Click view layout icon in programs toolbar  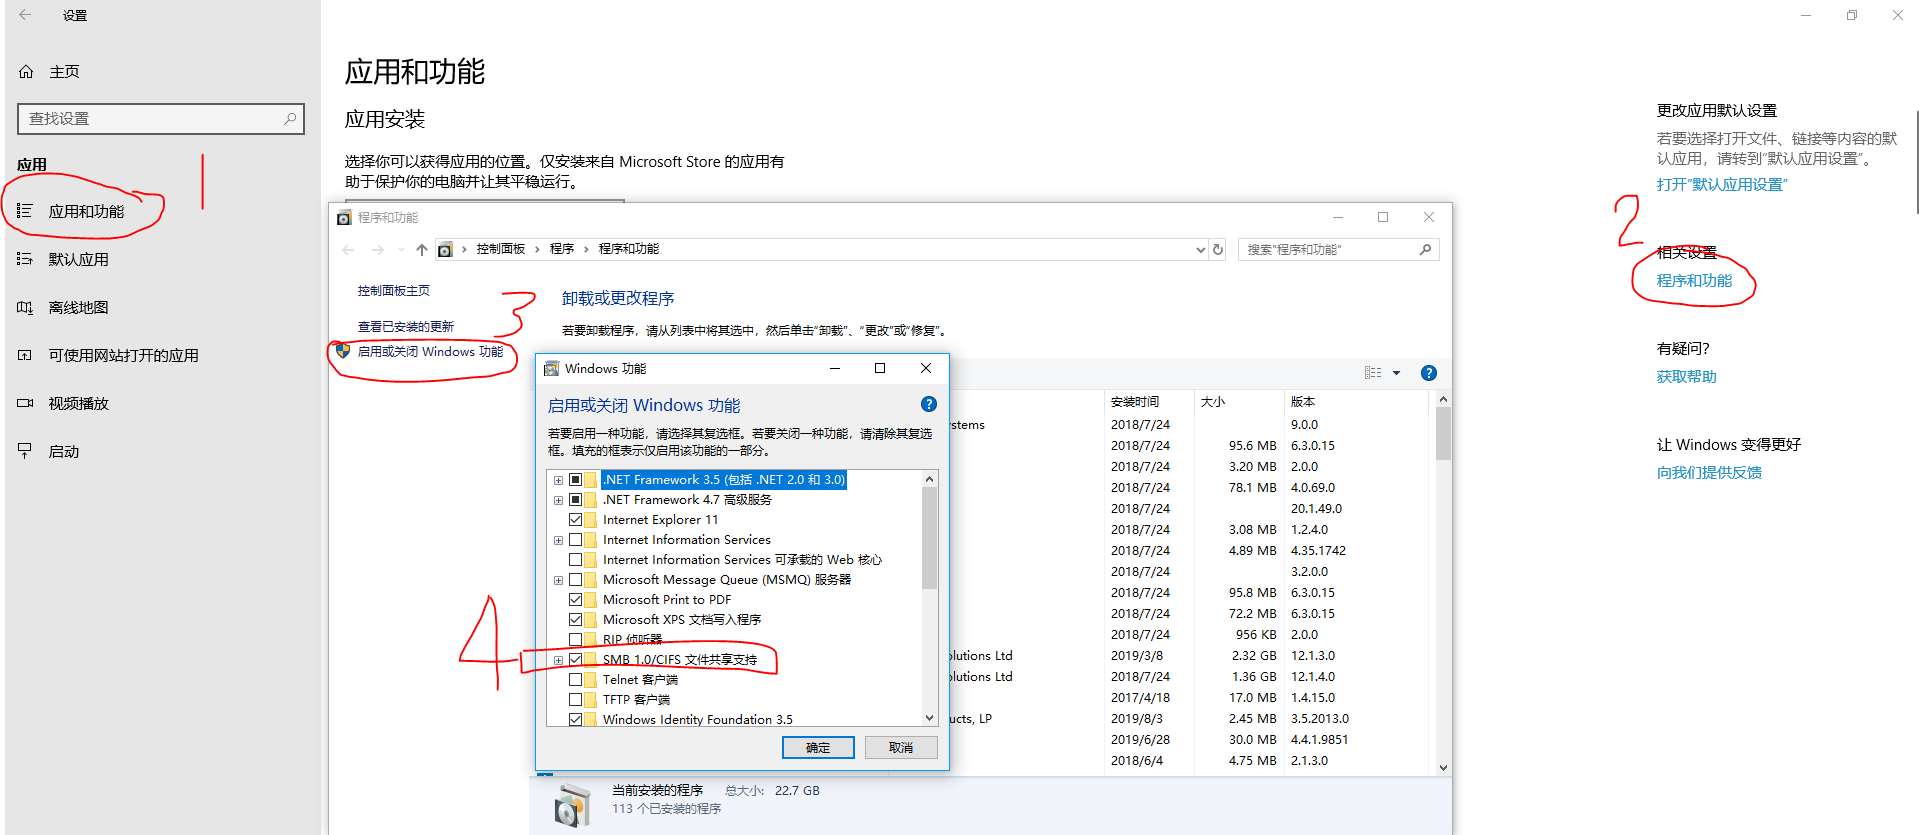coord(1373,373)
